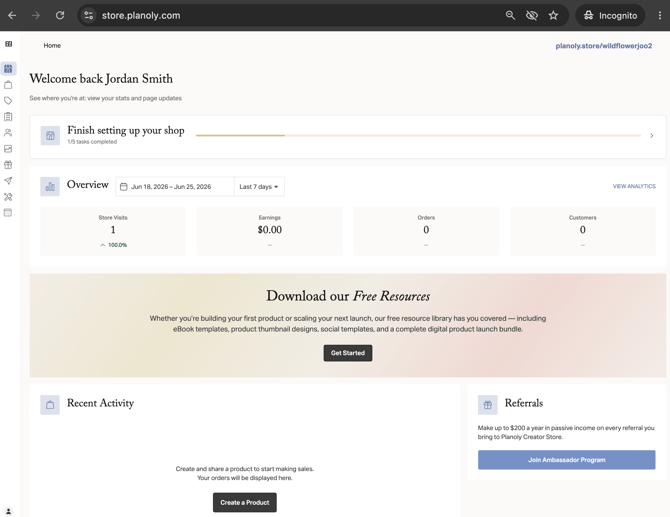
Task: Open the analytics chart icon in sidebar
Action: pos(8,149)
